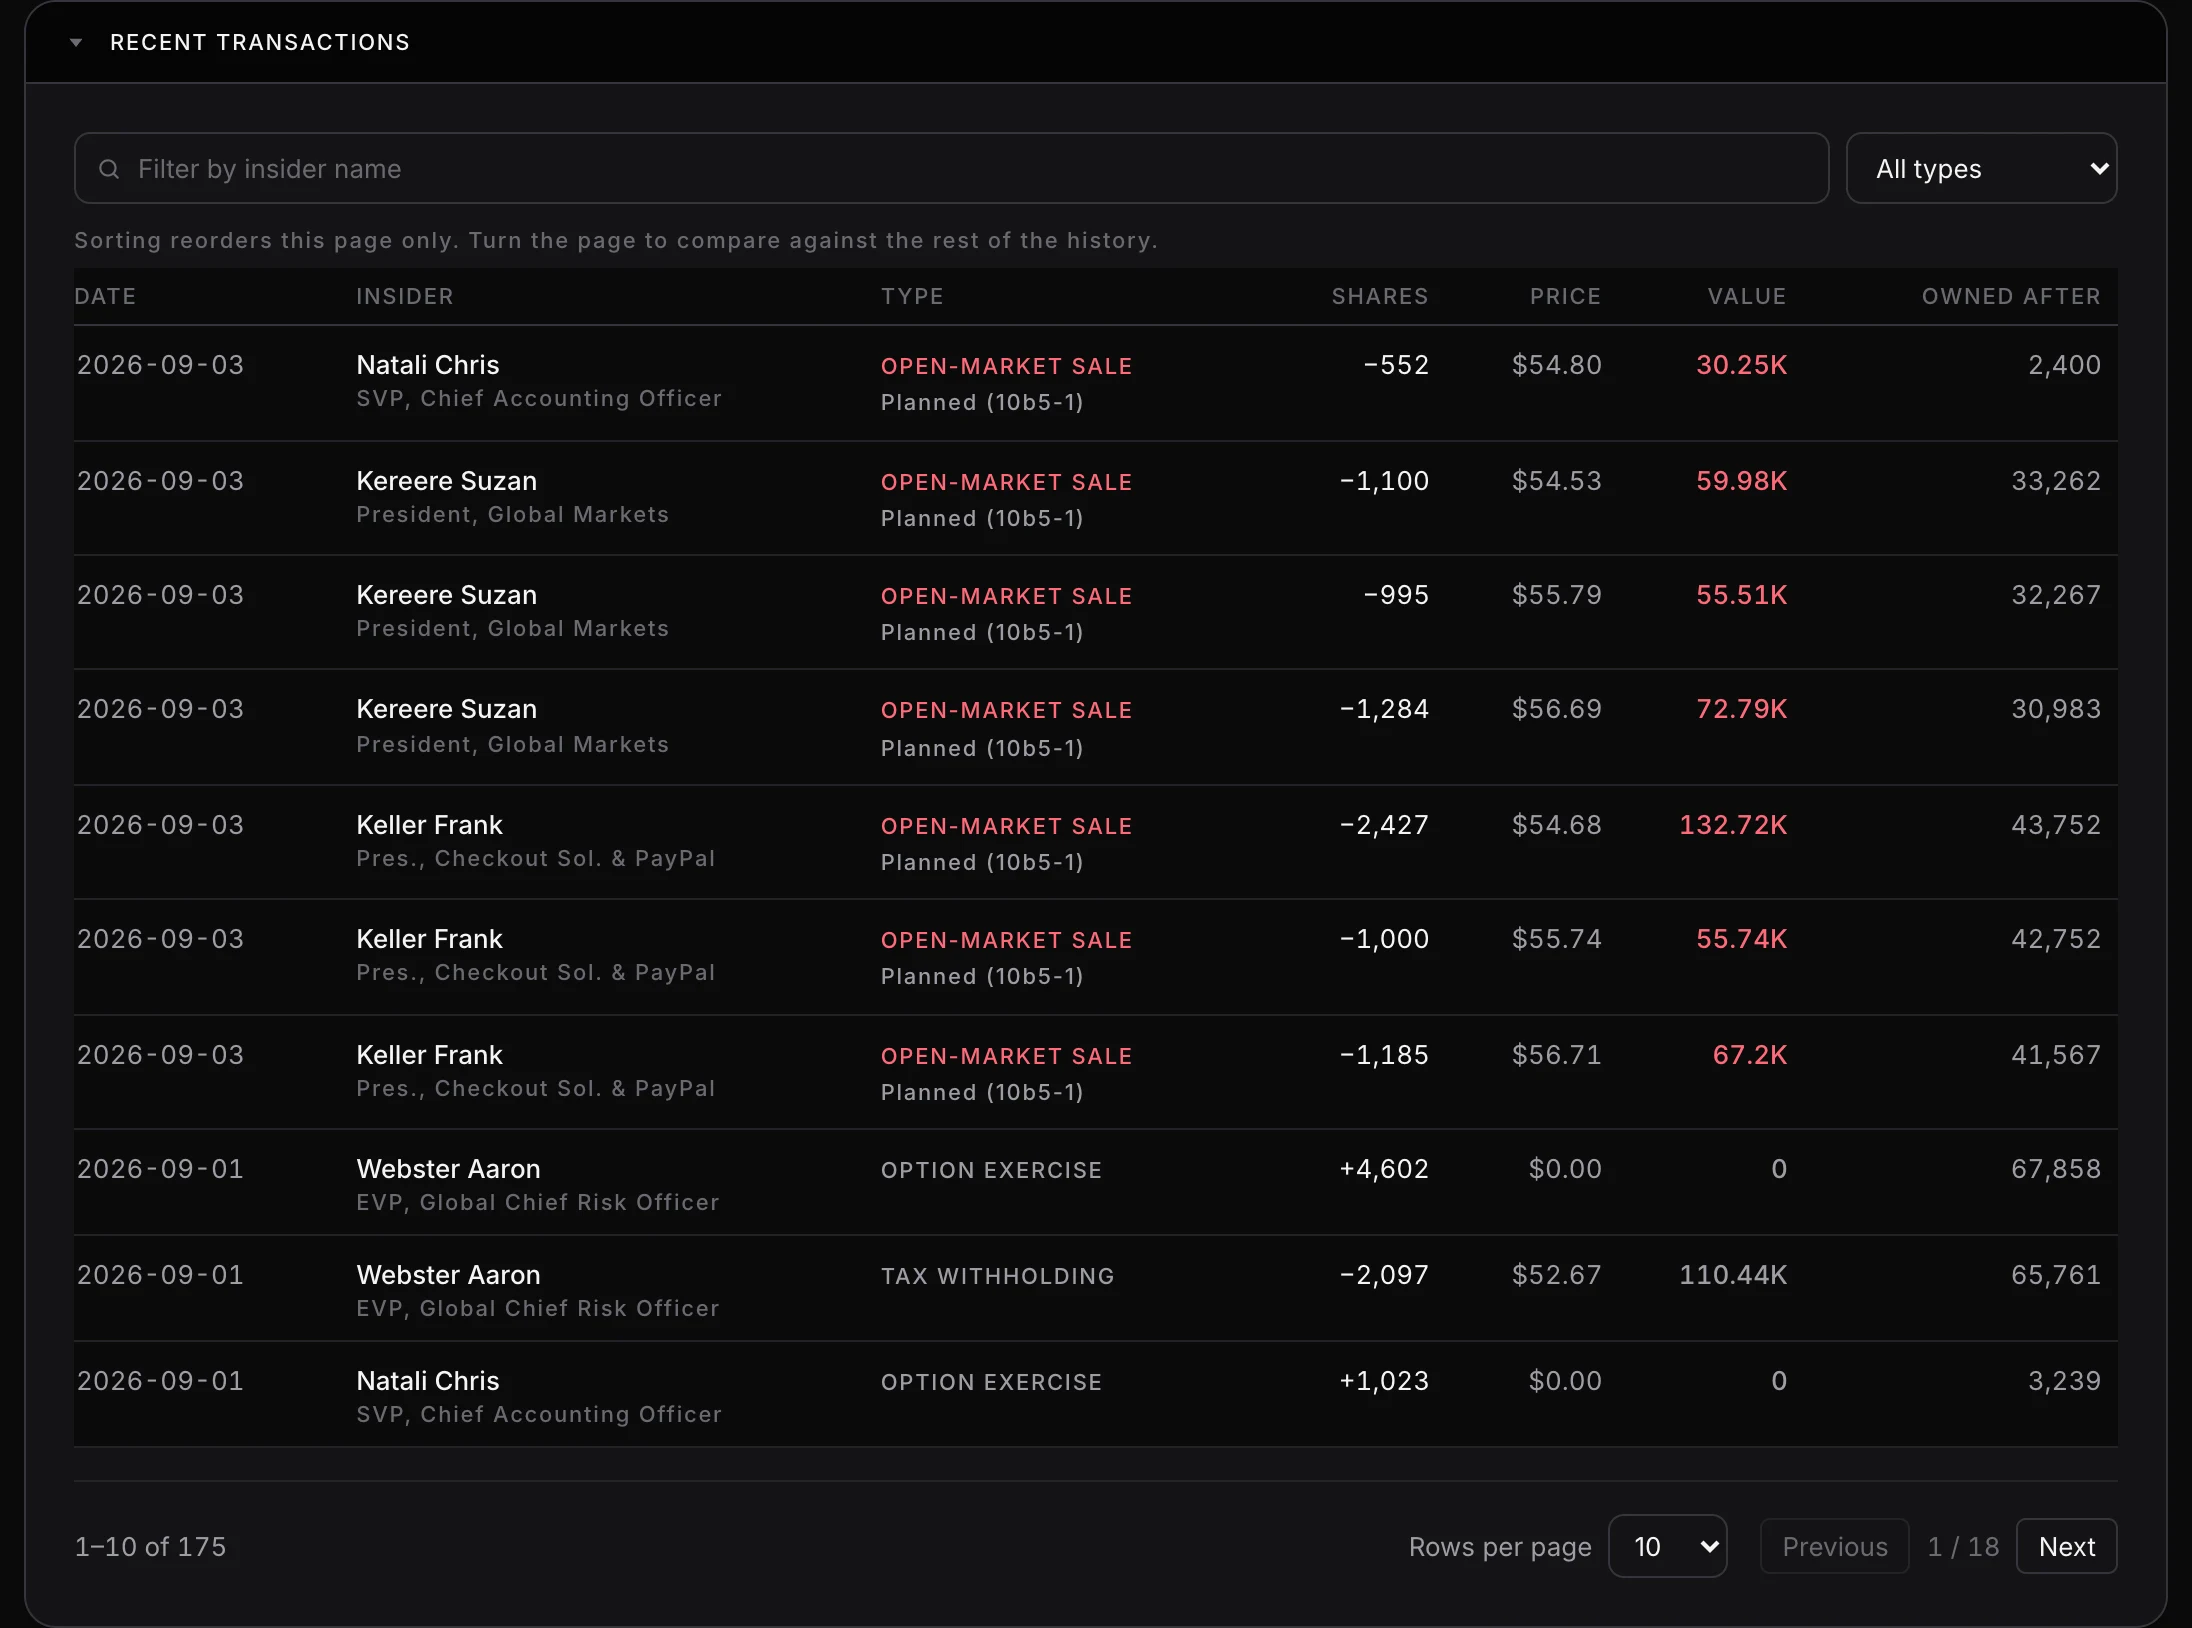Click Recent Transactions section title
This screenshot has width=2192, height=1628.
[x=260, y=43]
